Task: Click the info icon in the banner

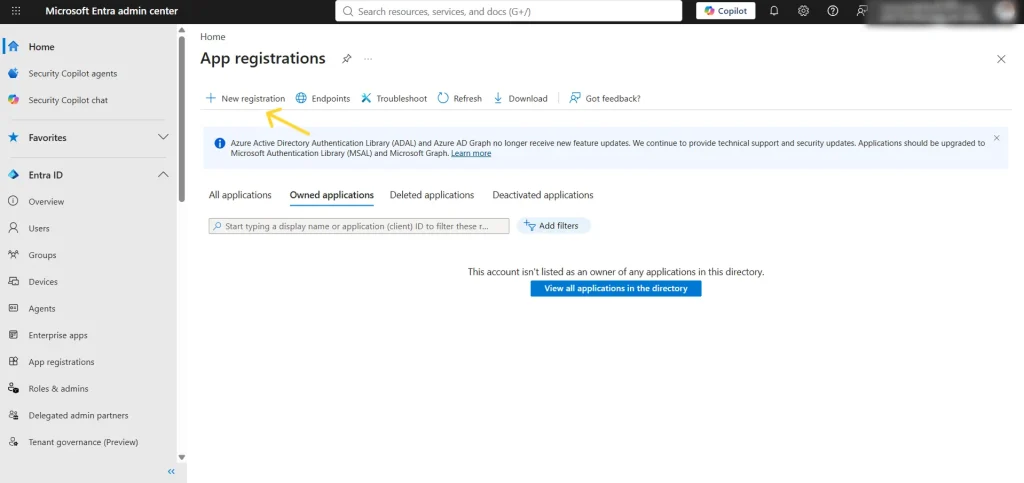Action: tap(220, 142)
